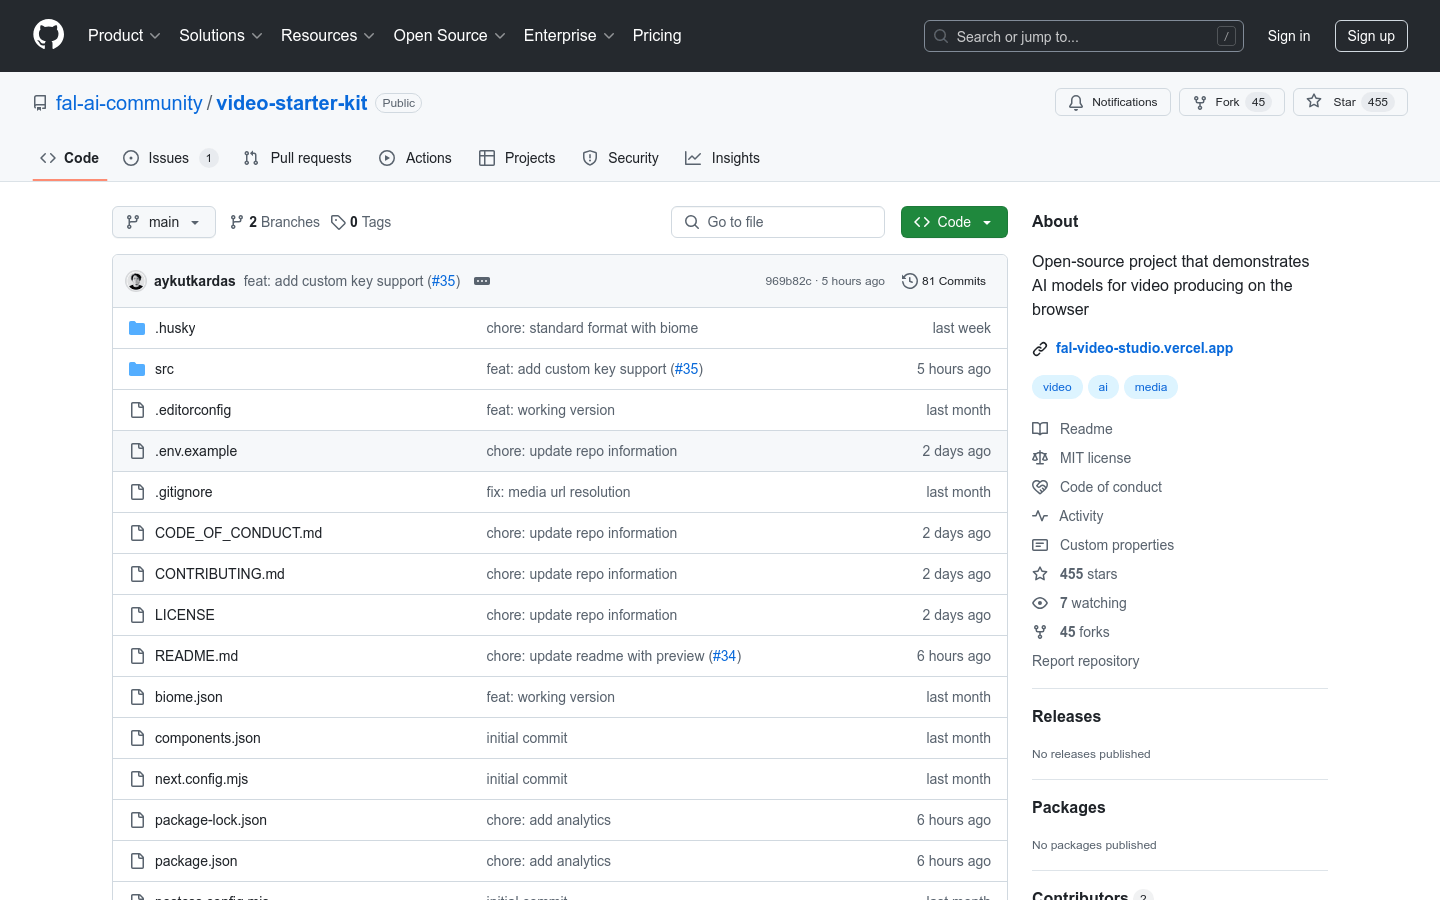Screen dimensions: 1440x900
Task: Open pull request #35 link in commit header
Action: tap(444, 281)
